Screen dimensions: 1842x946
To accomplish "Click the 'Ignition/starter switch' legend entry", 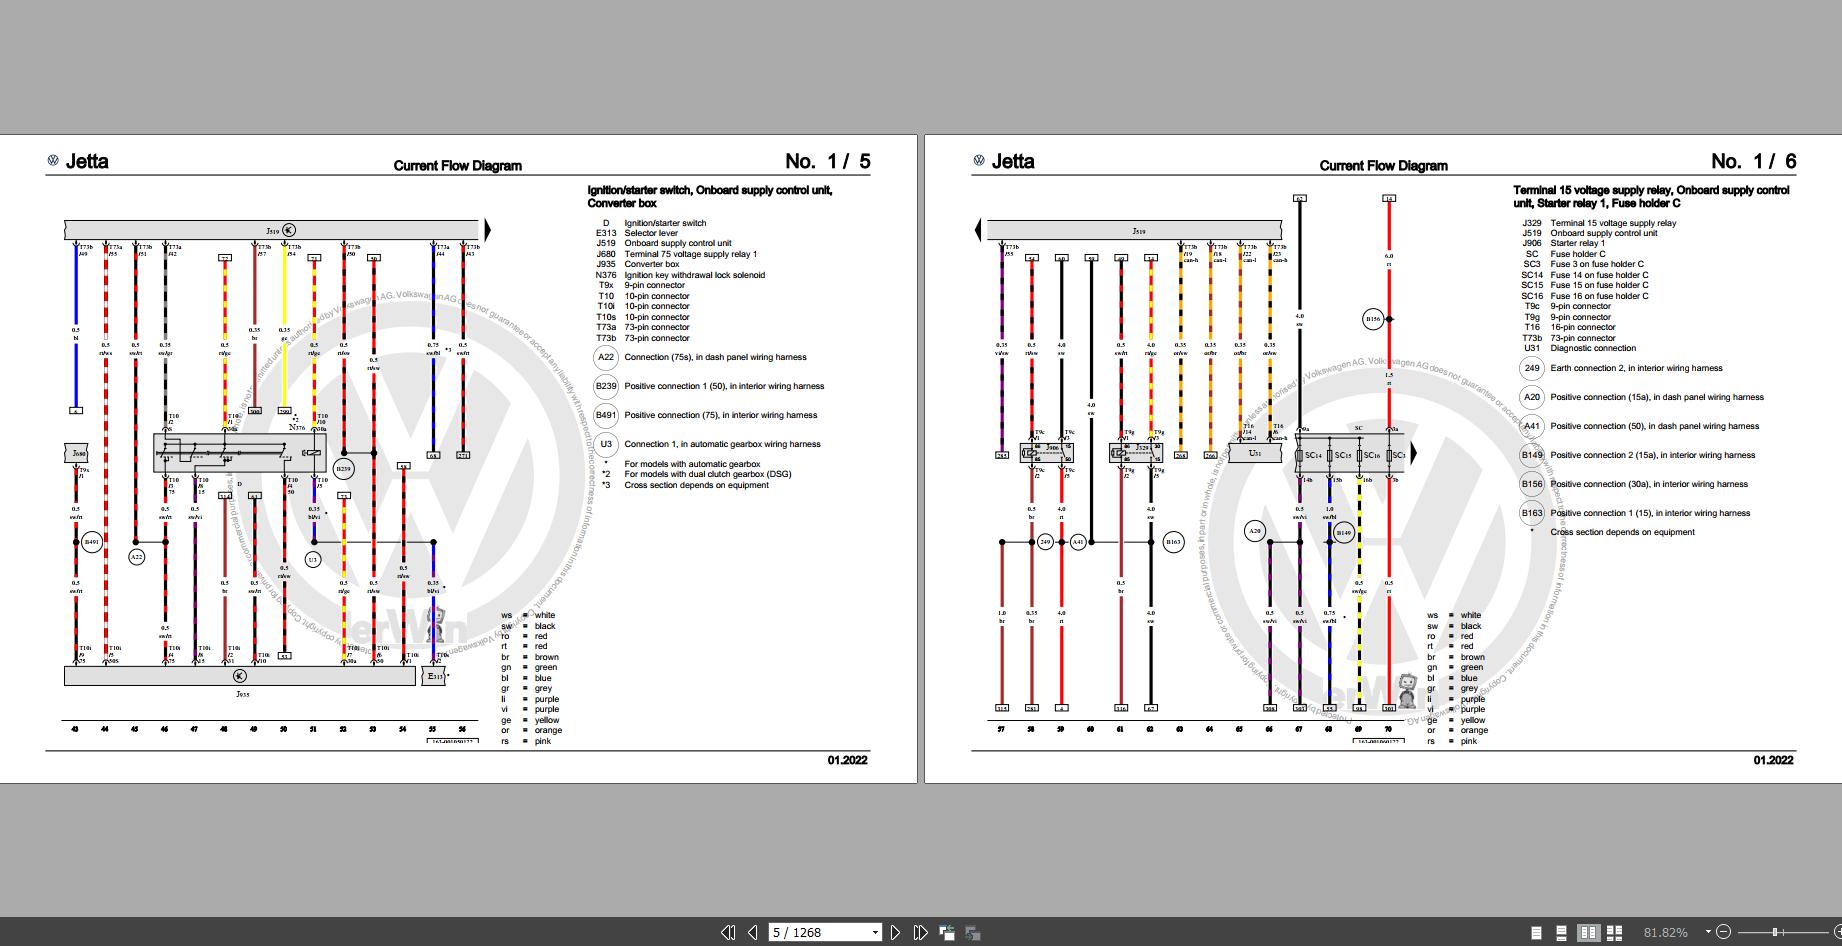I will 665,223.
